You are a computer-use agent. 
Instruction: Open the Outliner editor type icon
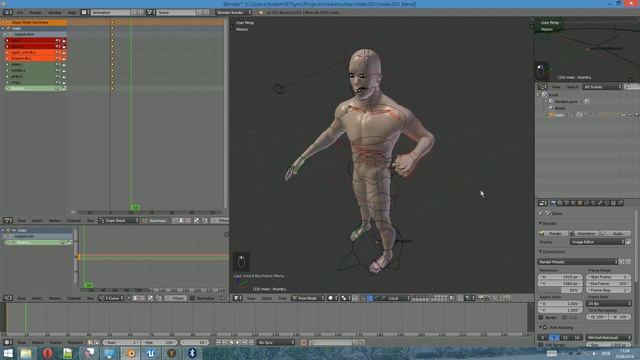click(542, 87)
